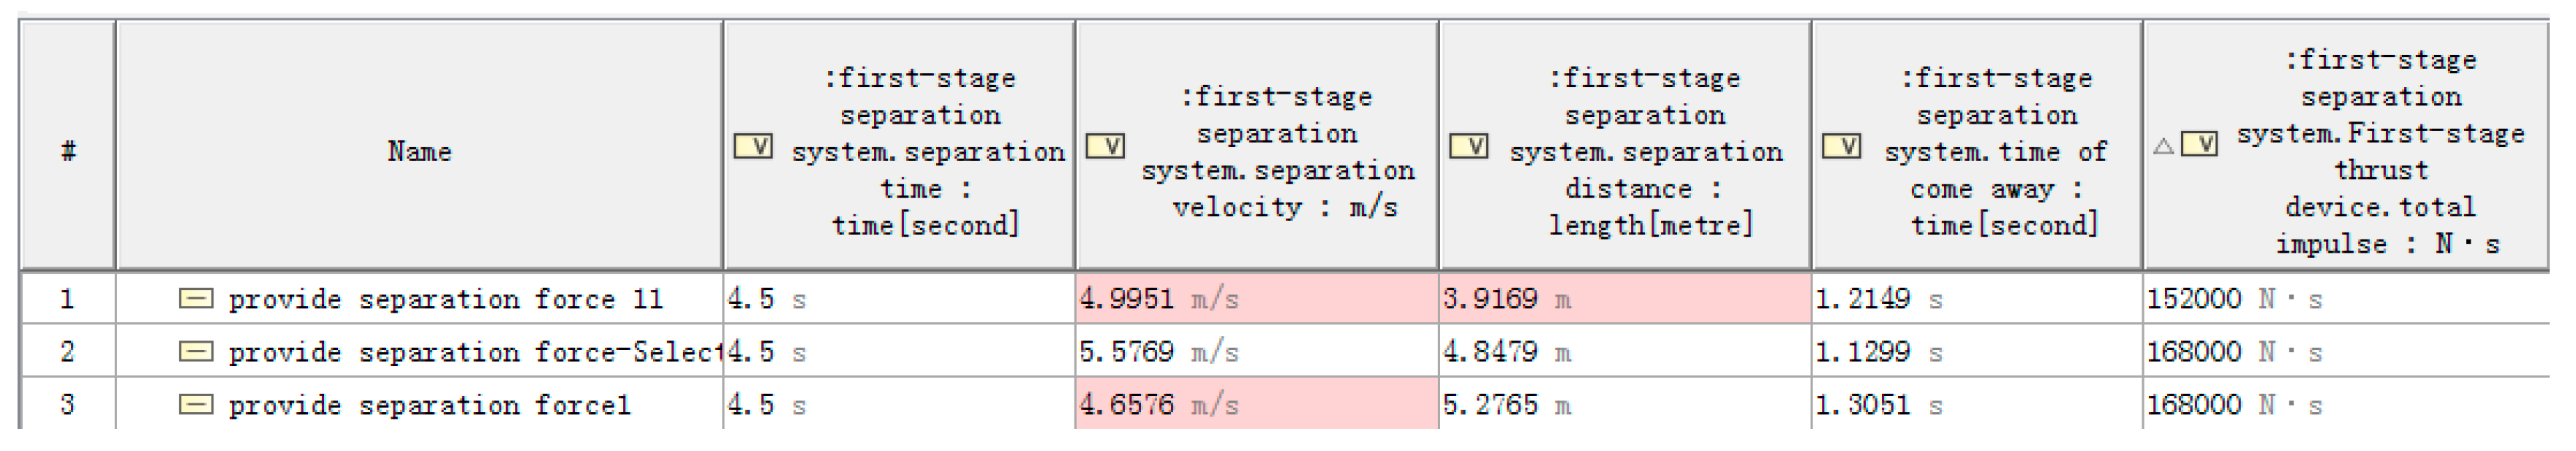Image resolution: width=2576 pixels, height=451 pixels.
Task: Click the value property icon in separation distance header
Action: (x=1468, y=147)
